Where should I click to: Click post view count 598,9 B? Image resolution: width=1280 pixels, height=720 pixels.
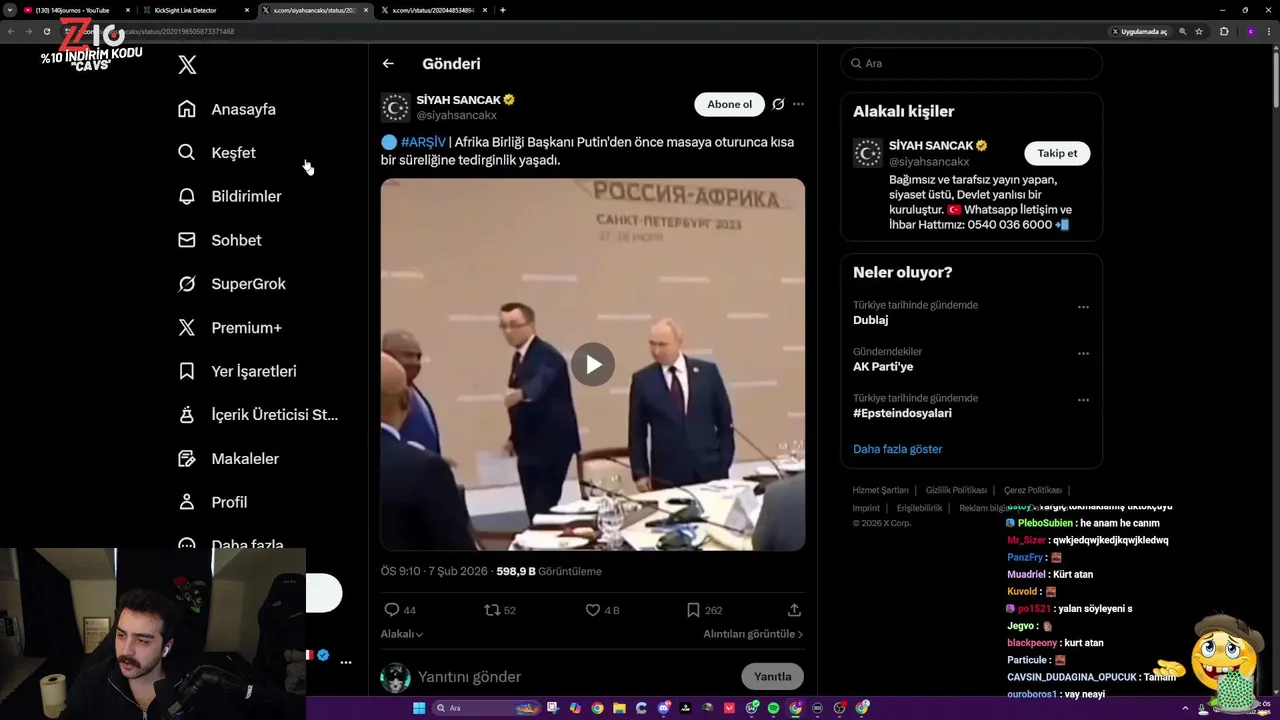549,571
